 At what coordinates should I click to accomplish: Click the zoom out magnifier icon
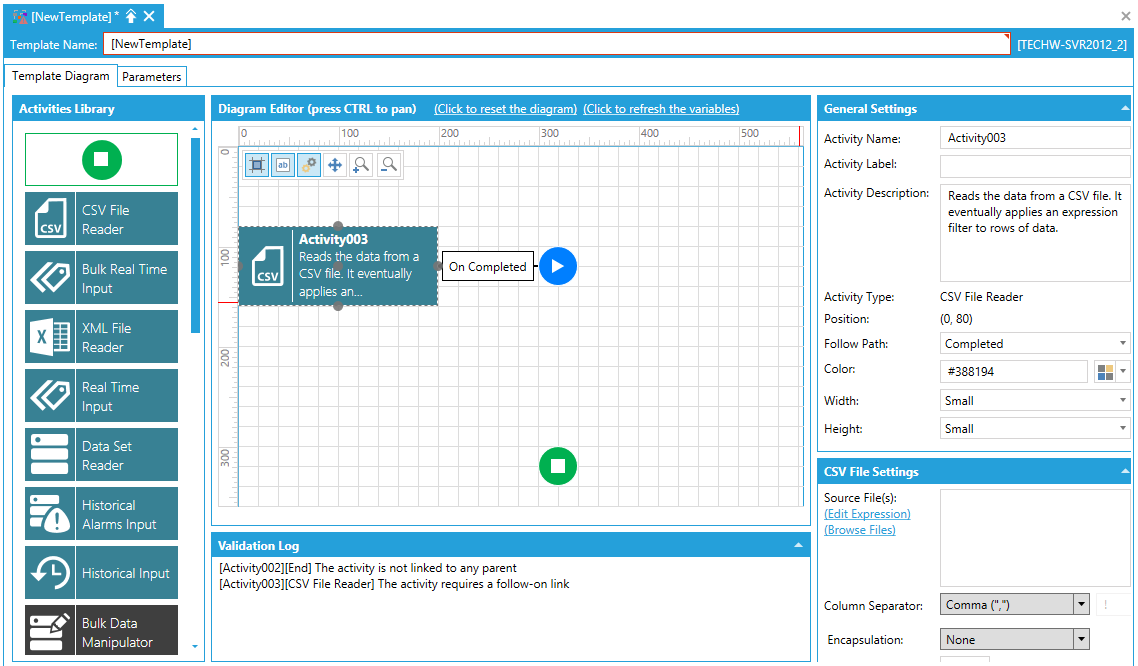(x=388, y=165)
